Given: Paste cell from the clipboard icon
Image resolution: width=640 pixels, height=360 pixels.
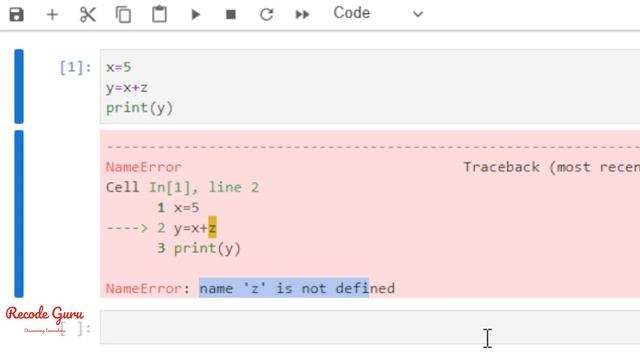Looking at the screenshot, I should tap(159, 14).
